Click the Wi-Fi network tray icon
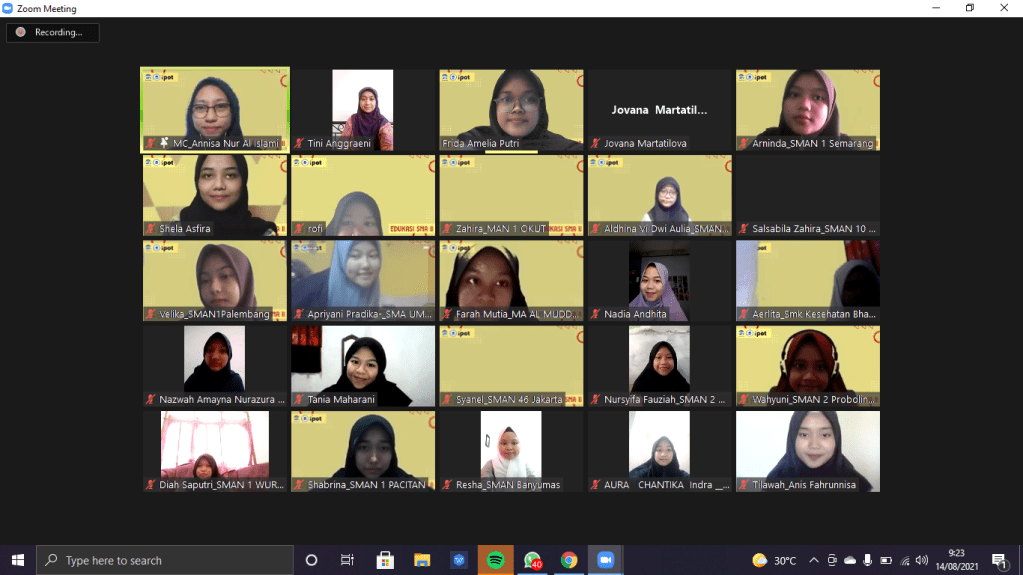The height and width of the screenshot is (575, 1023). (904, 560)
